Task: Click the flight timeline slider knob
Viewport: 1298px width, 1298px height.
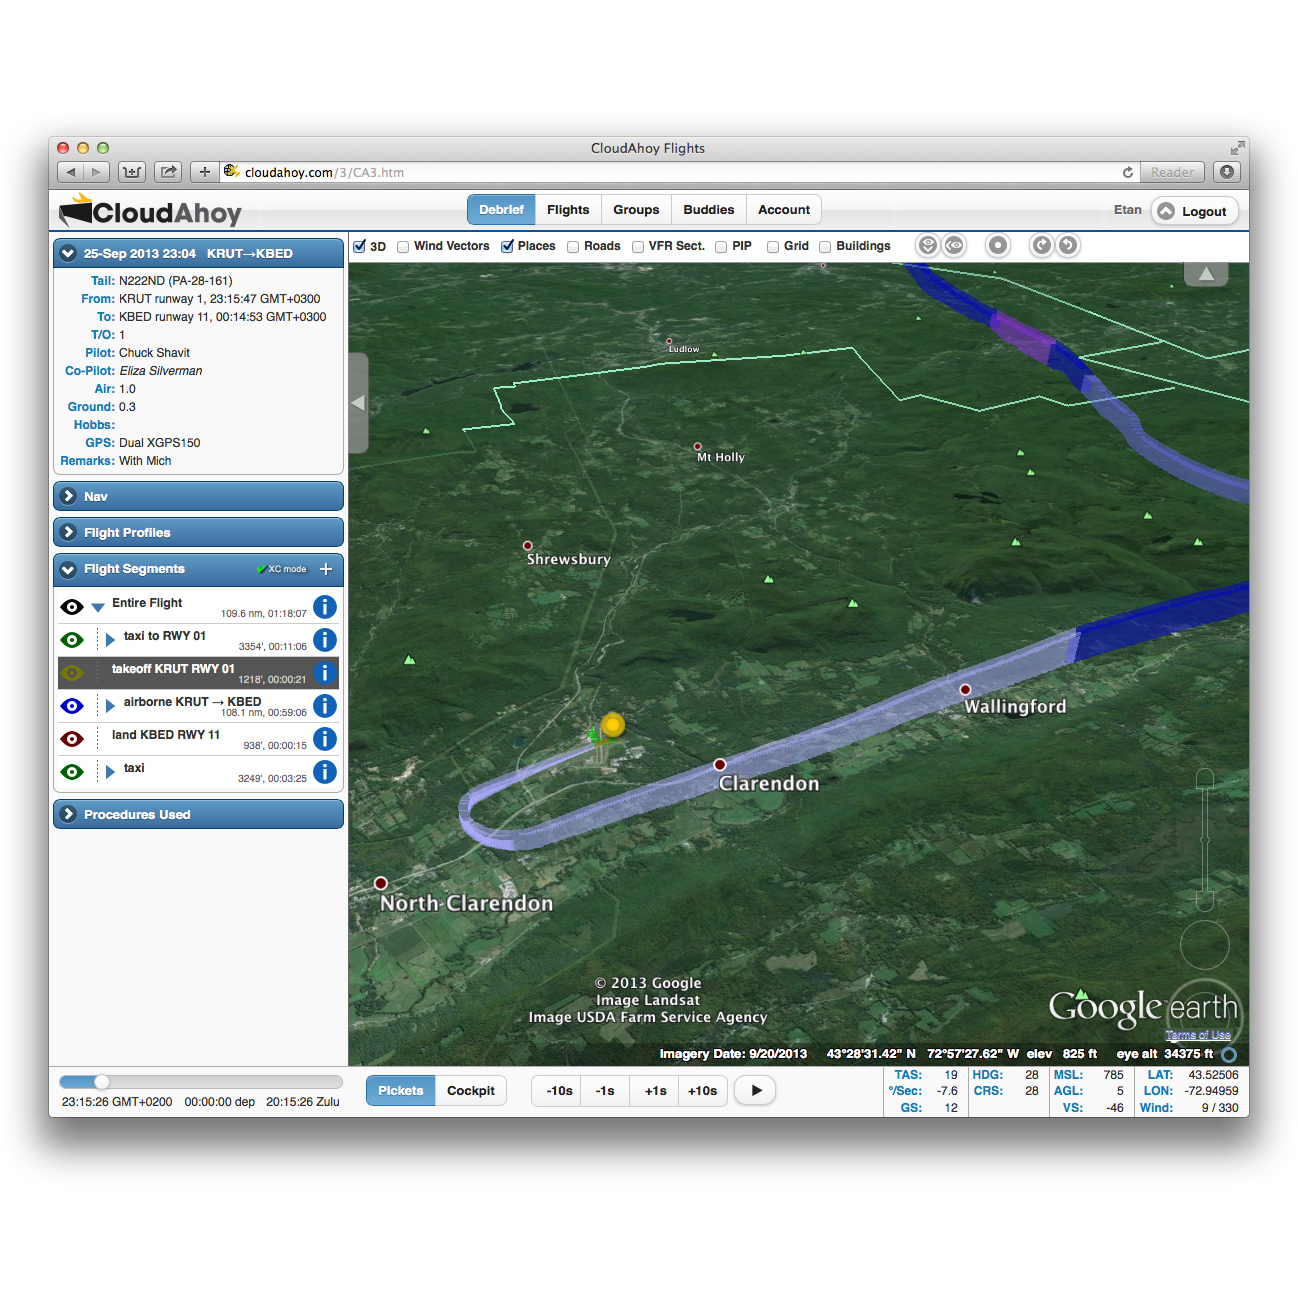Action: [102, 1082]
